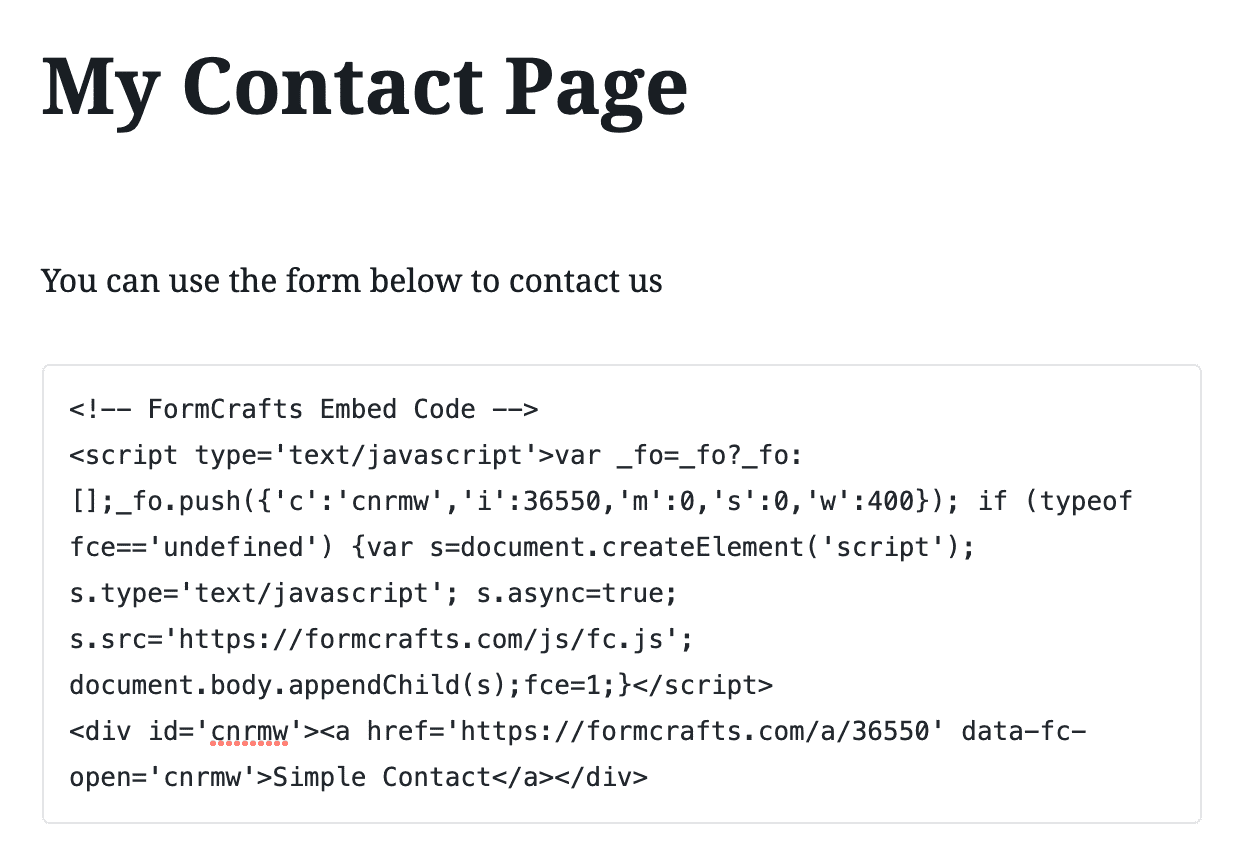1244x864 pixels.
Task: Click the 'data-fc-' attribute text
Action: pos(1023,731)
